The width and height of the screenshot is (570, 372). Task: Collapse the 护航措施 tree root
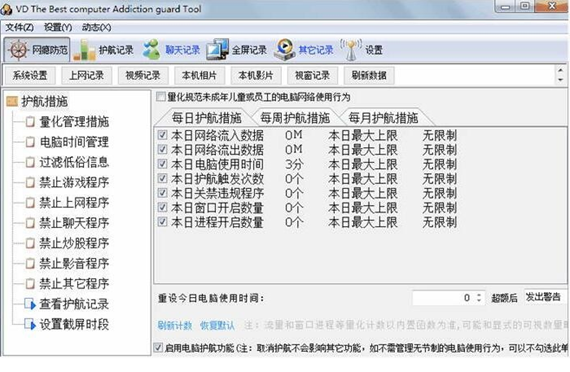click(x=12, y=101)
